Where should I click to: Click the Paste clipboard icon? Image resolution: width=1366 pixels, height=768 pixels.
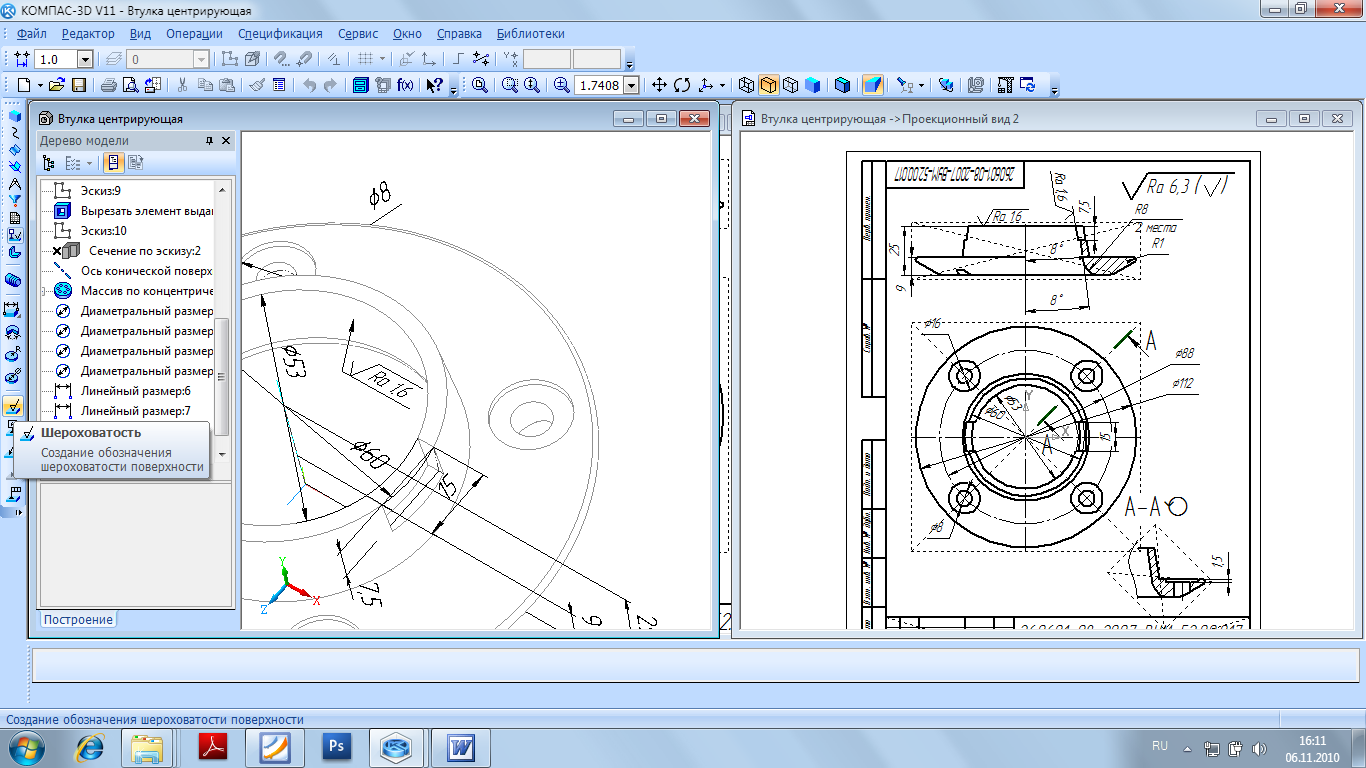227,85
